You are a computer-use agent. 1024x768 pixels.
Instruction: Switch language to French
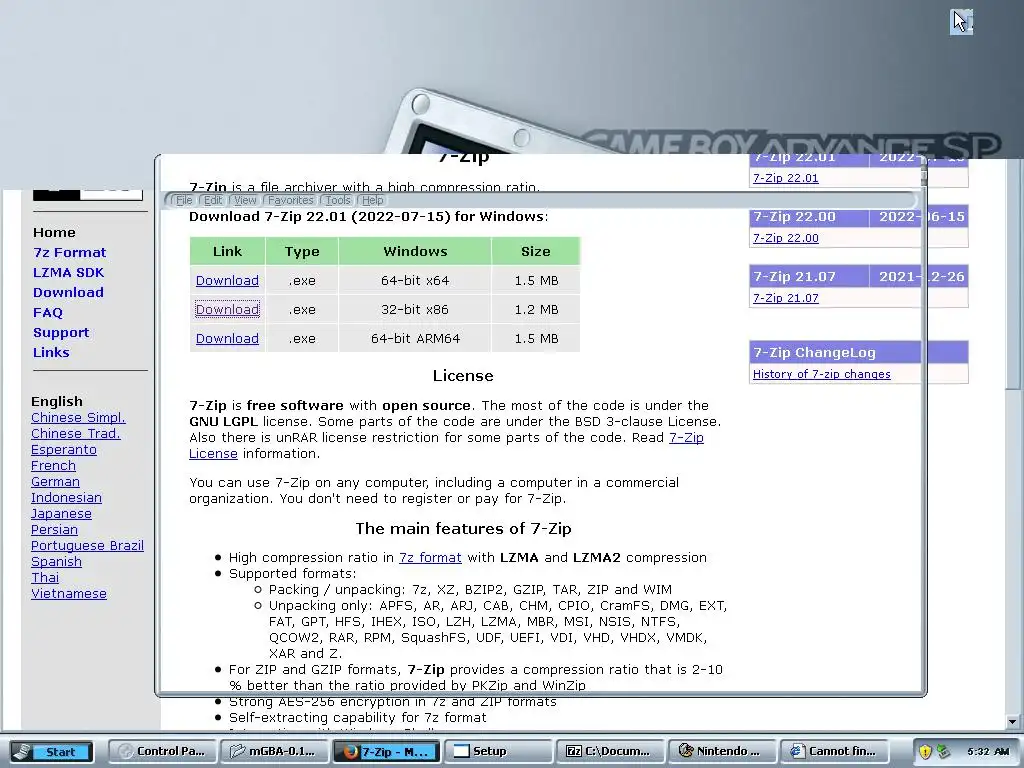(x=54, y=466)
